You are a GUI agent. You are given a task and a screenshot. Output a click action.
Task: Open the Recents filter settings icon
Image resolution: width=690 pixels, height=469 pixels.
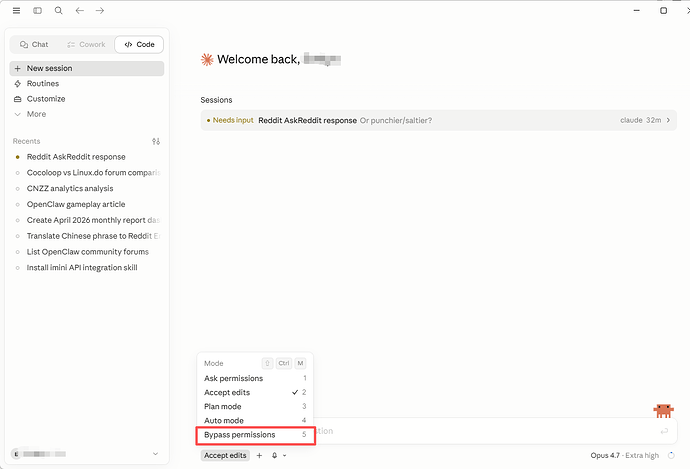156,141
